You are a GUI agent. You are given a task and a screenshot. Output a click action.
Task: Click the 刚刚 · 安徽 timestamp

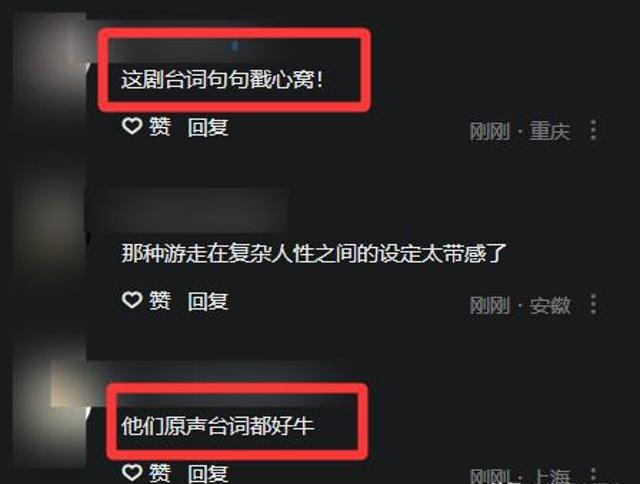pyautogui.click(x=519, y=305)
